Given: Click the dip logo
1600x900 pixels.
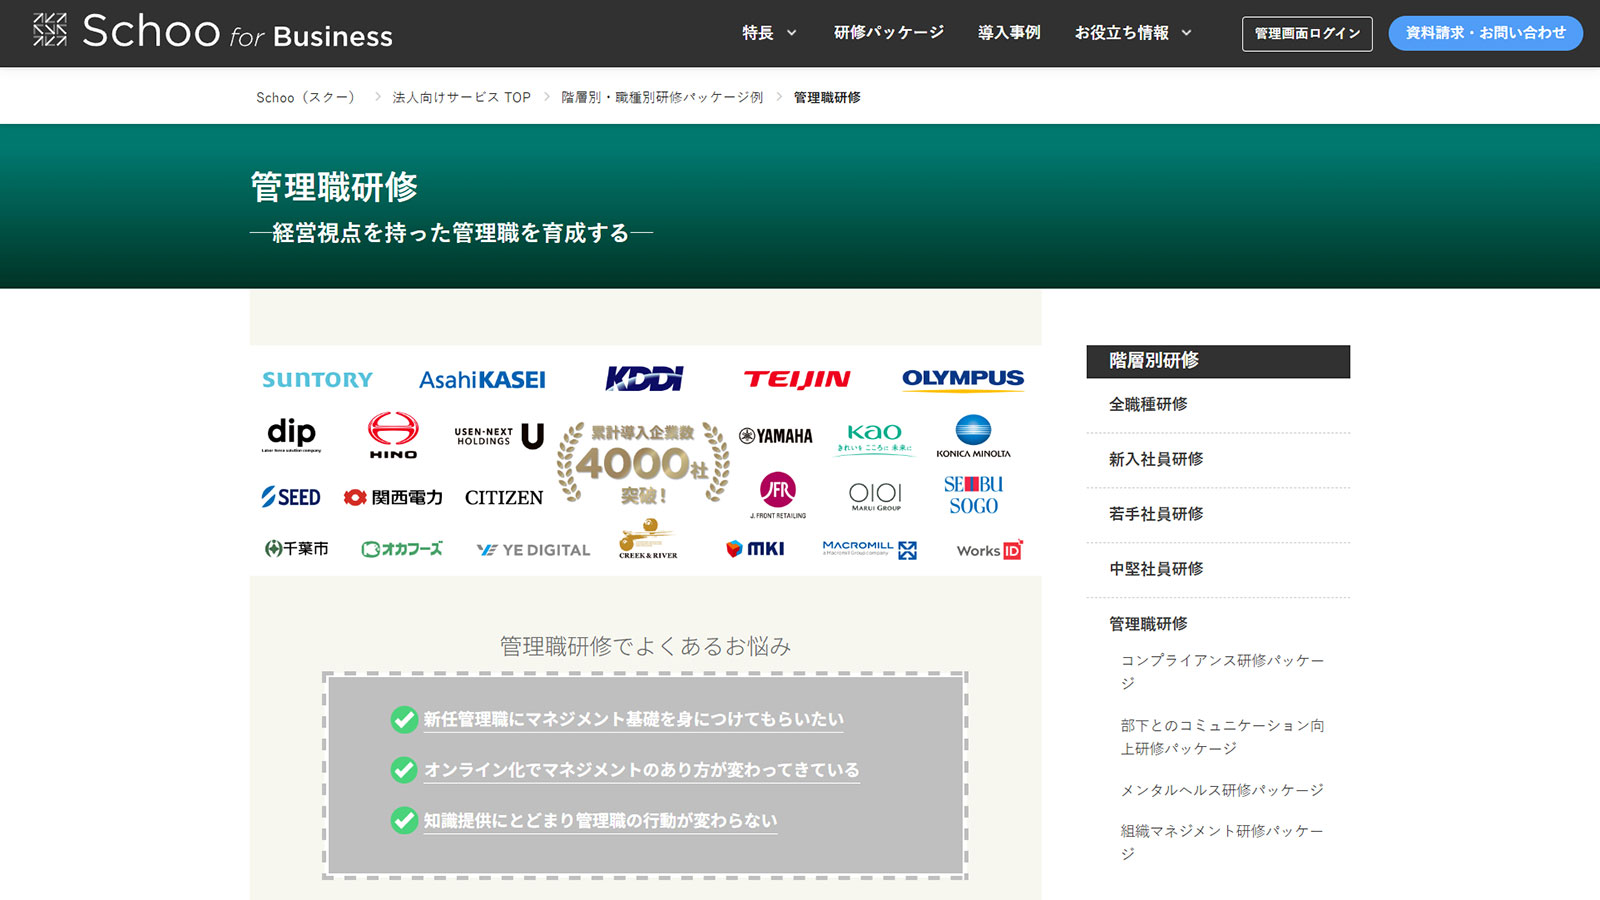Looking at the screenshot, I should (x=291, y=435).
